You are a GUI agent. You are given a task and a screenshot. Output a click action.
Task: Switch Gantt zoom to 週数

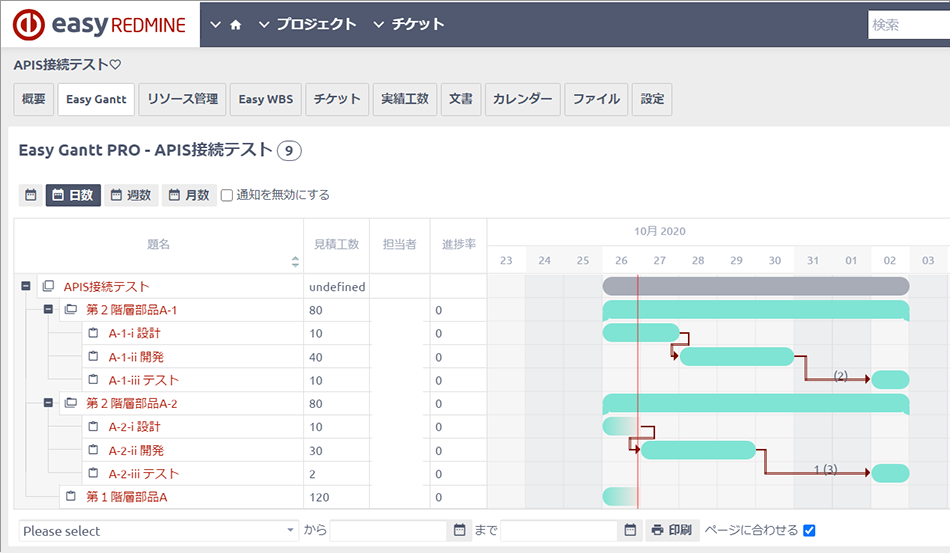tap(131, 195)
